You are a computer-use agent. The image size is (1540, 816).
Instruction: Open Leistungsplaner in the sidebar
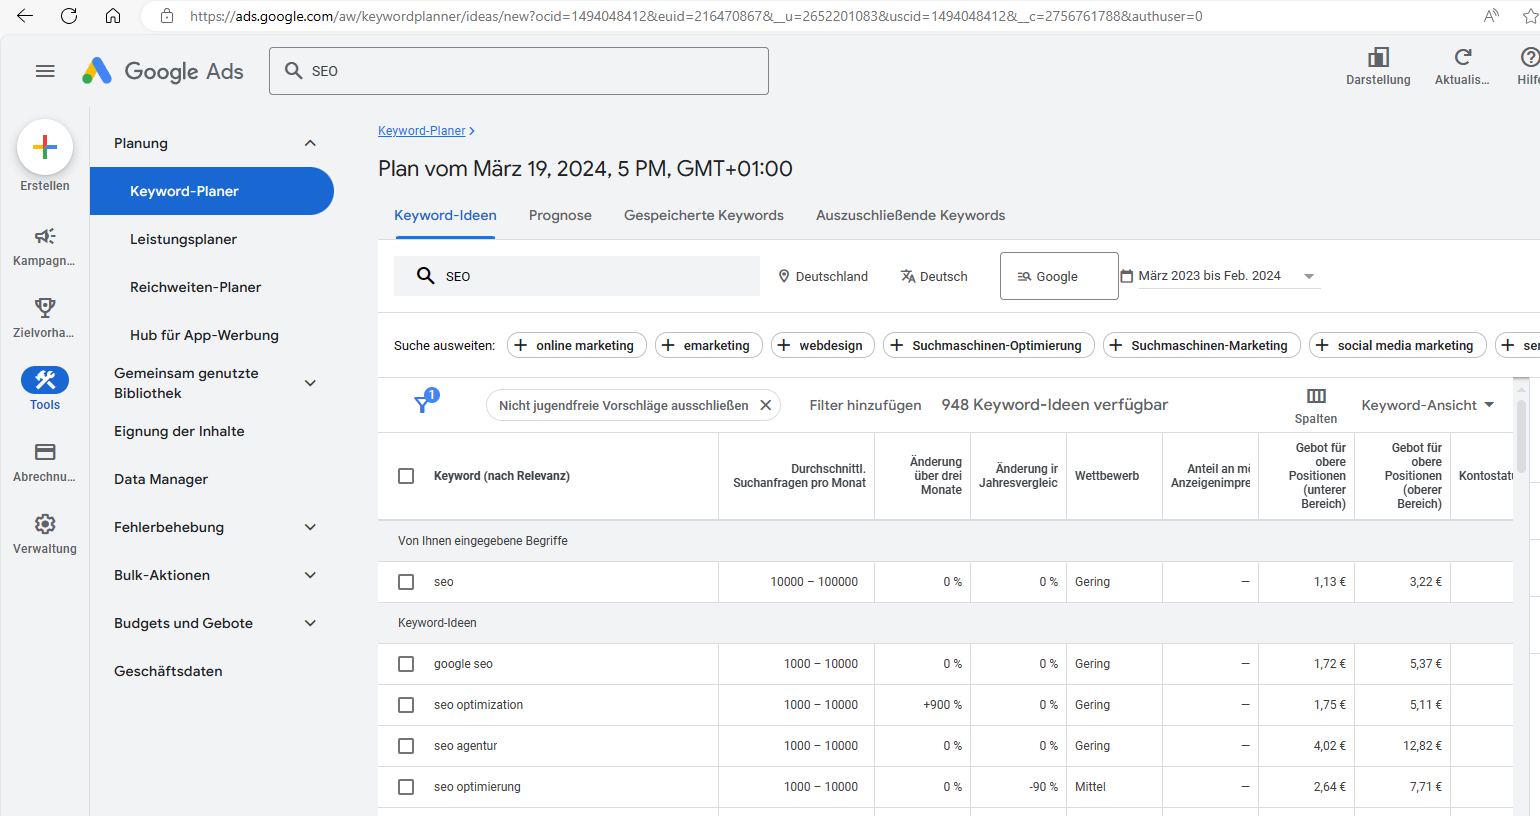183,239
